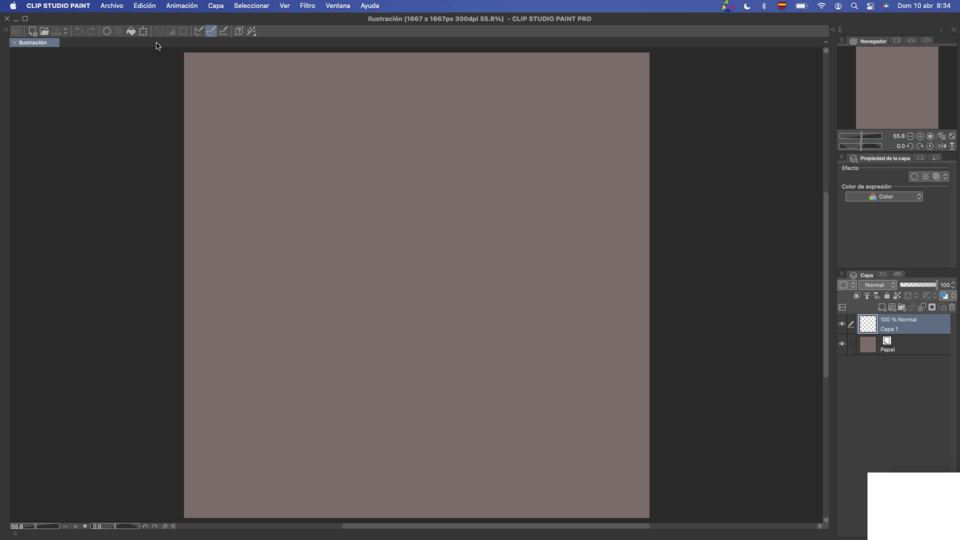
Task: Toggle clip to layer below icon
Action: tap(857, 296)
